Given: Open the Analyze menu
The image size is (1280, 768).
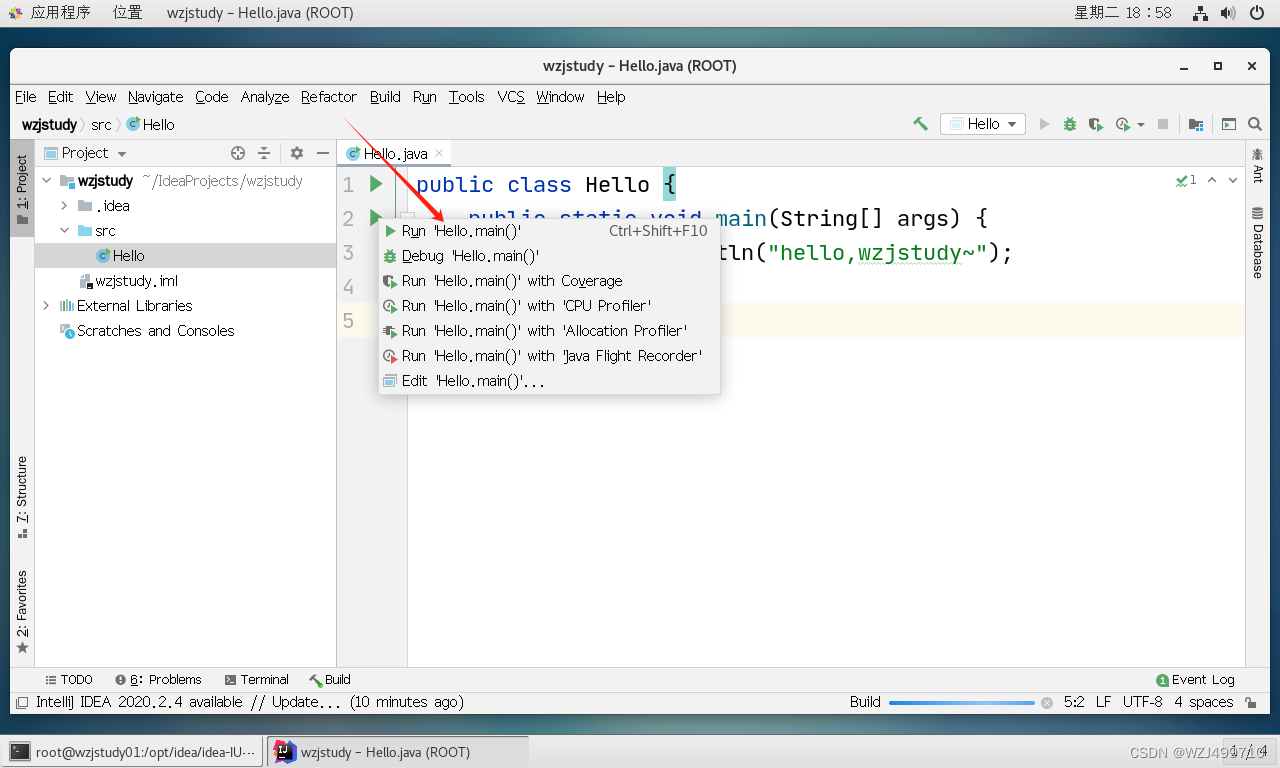Looking at the screenshot, I should [265, 97].
